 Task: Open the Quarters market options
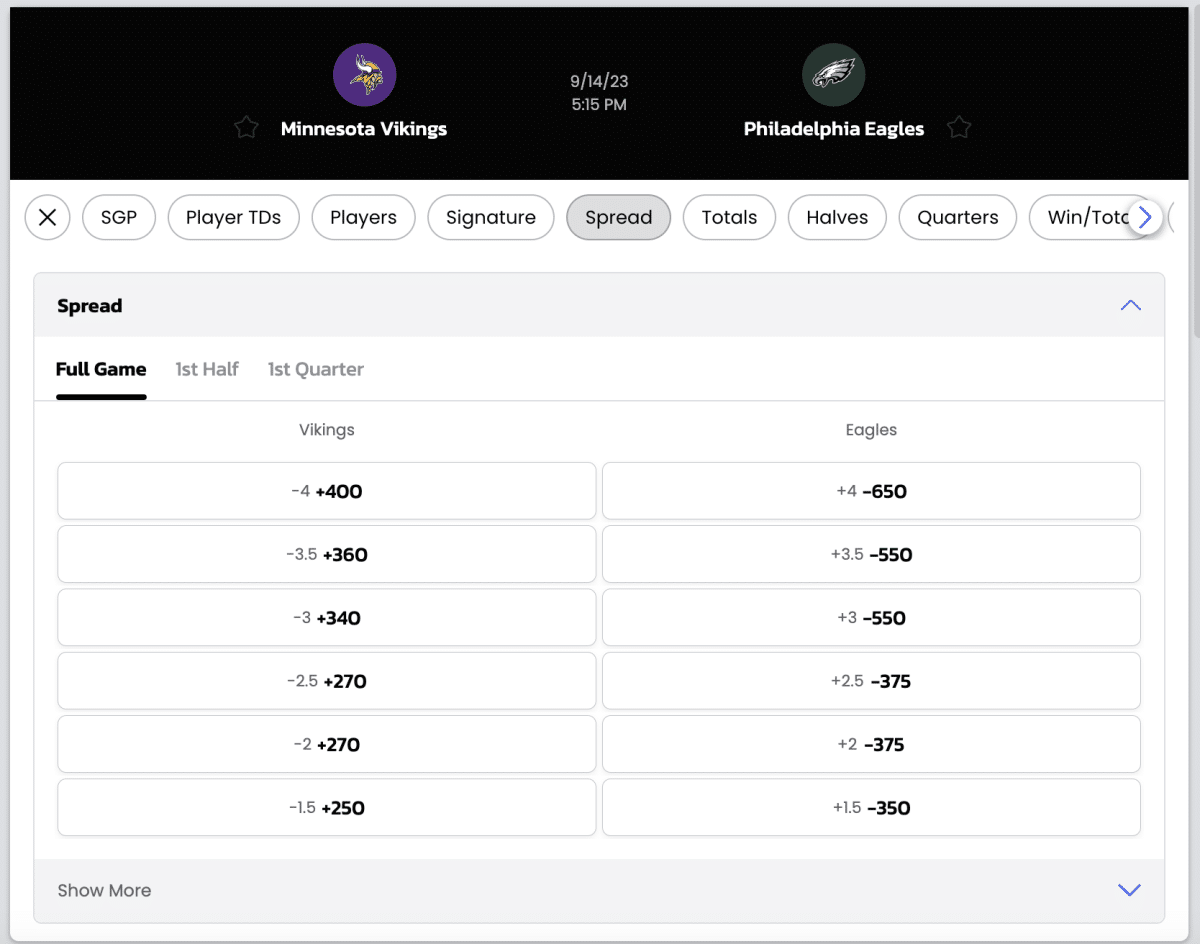tap(957, 217)
